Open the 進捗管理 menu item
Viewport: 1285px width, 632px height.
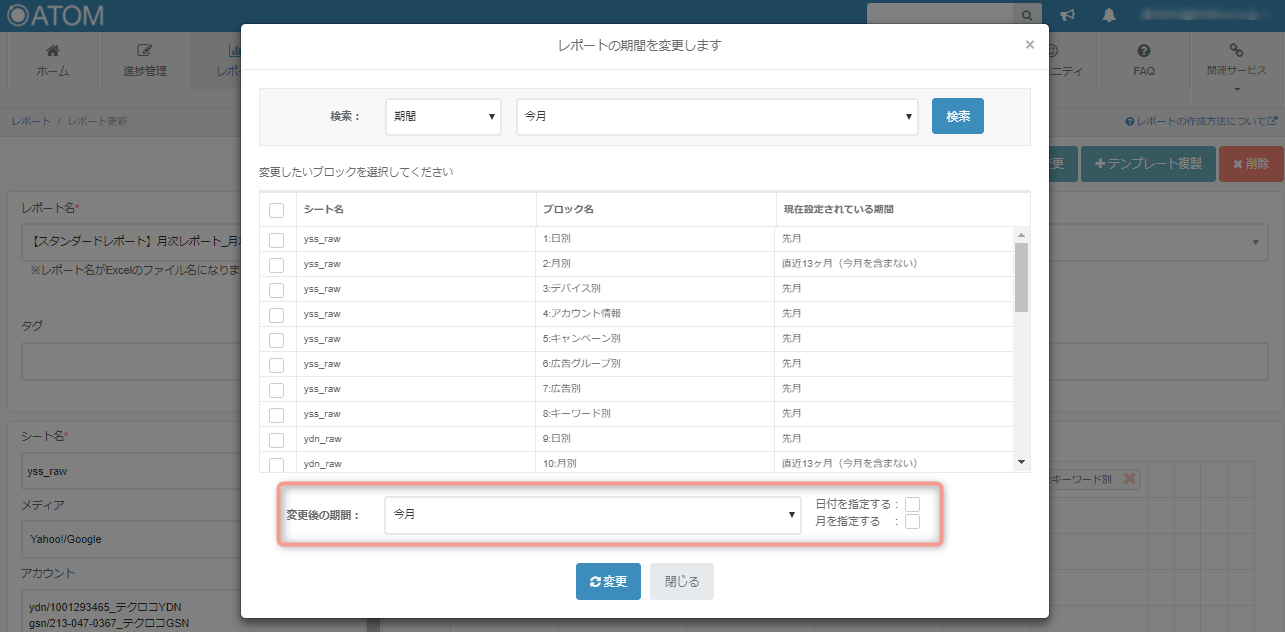145,61
